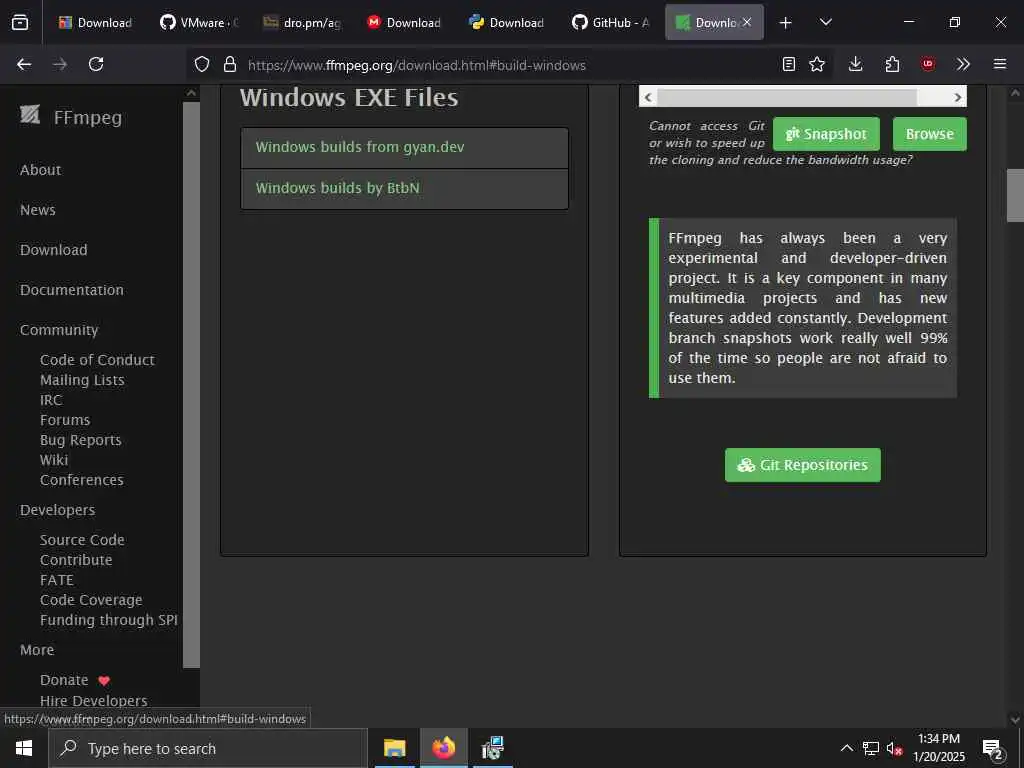Open the FATE link
The image size is (1024, 768).
(57, 580)
